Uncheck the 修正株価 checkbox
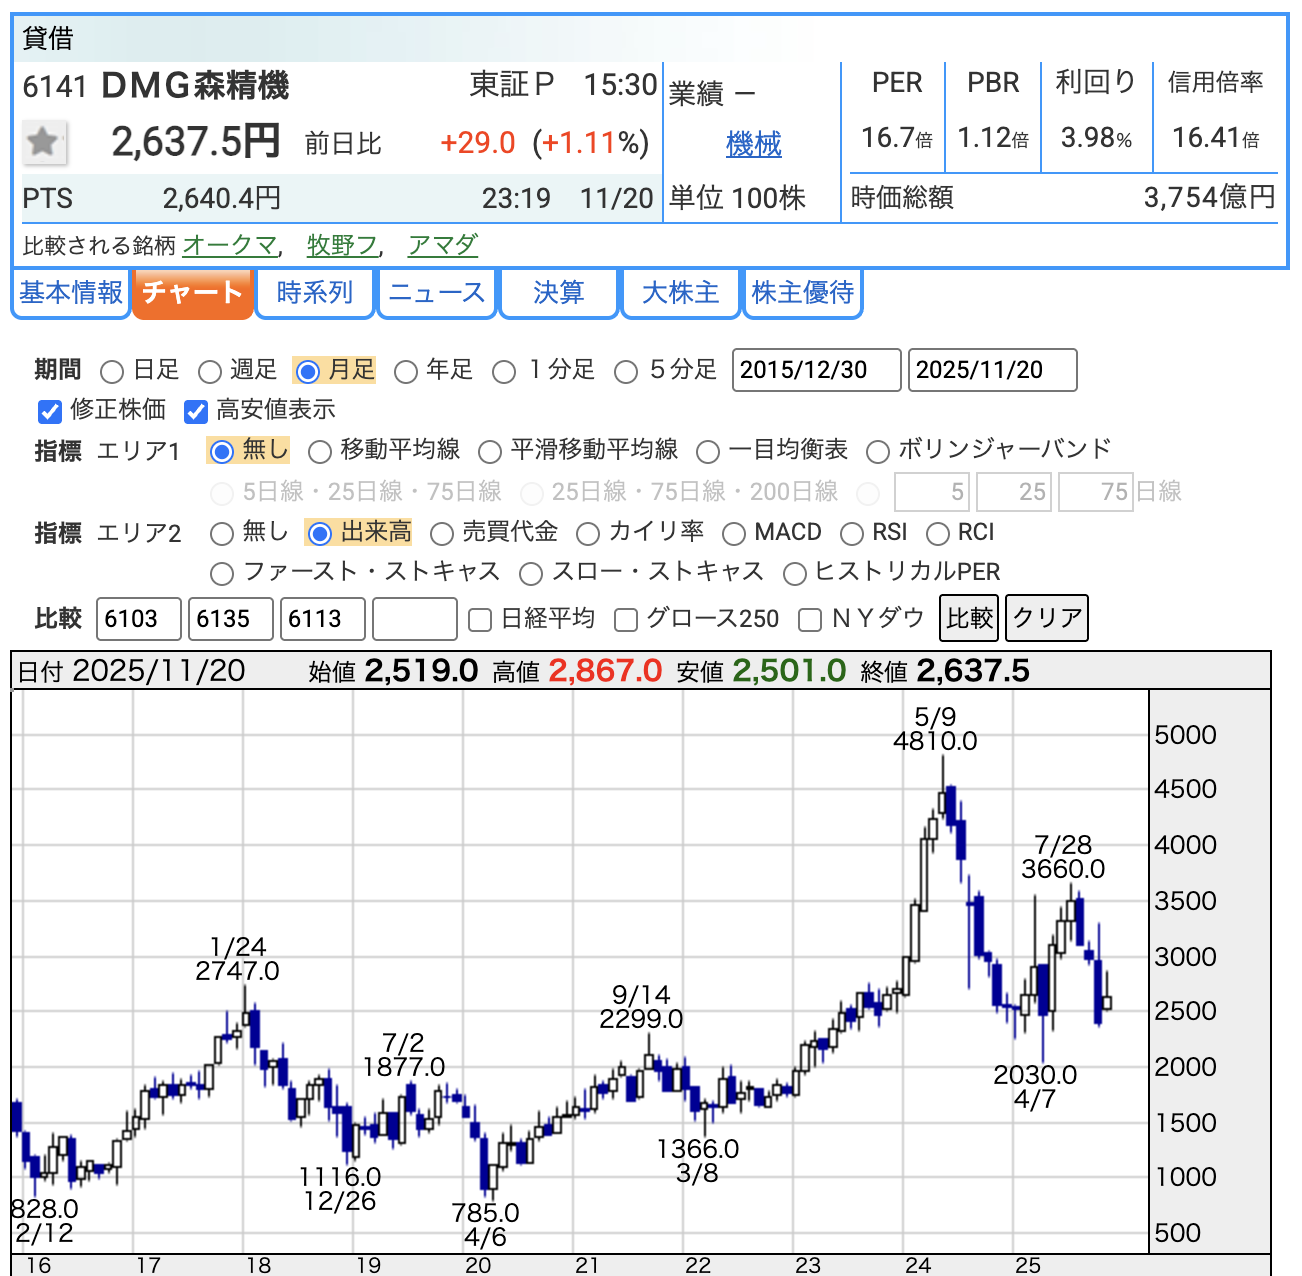 pyautogui.click(x=50, y=411)
